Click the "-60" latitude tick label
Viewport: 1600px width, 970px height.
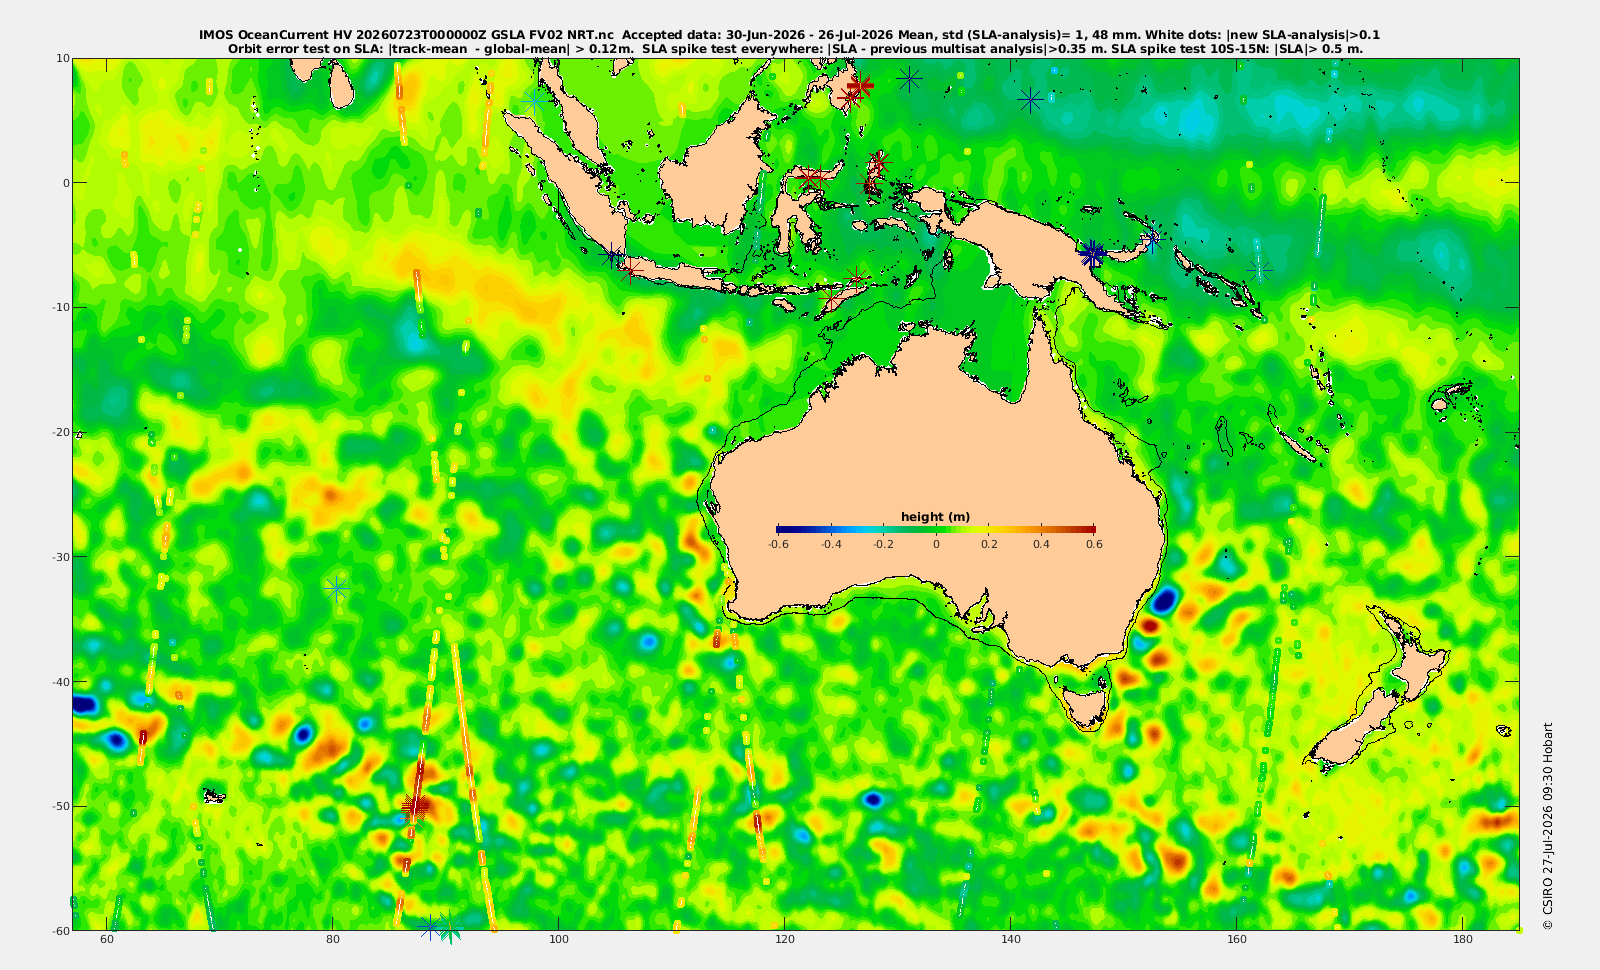tap(59, 931)
